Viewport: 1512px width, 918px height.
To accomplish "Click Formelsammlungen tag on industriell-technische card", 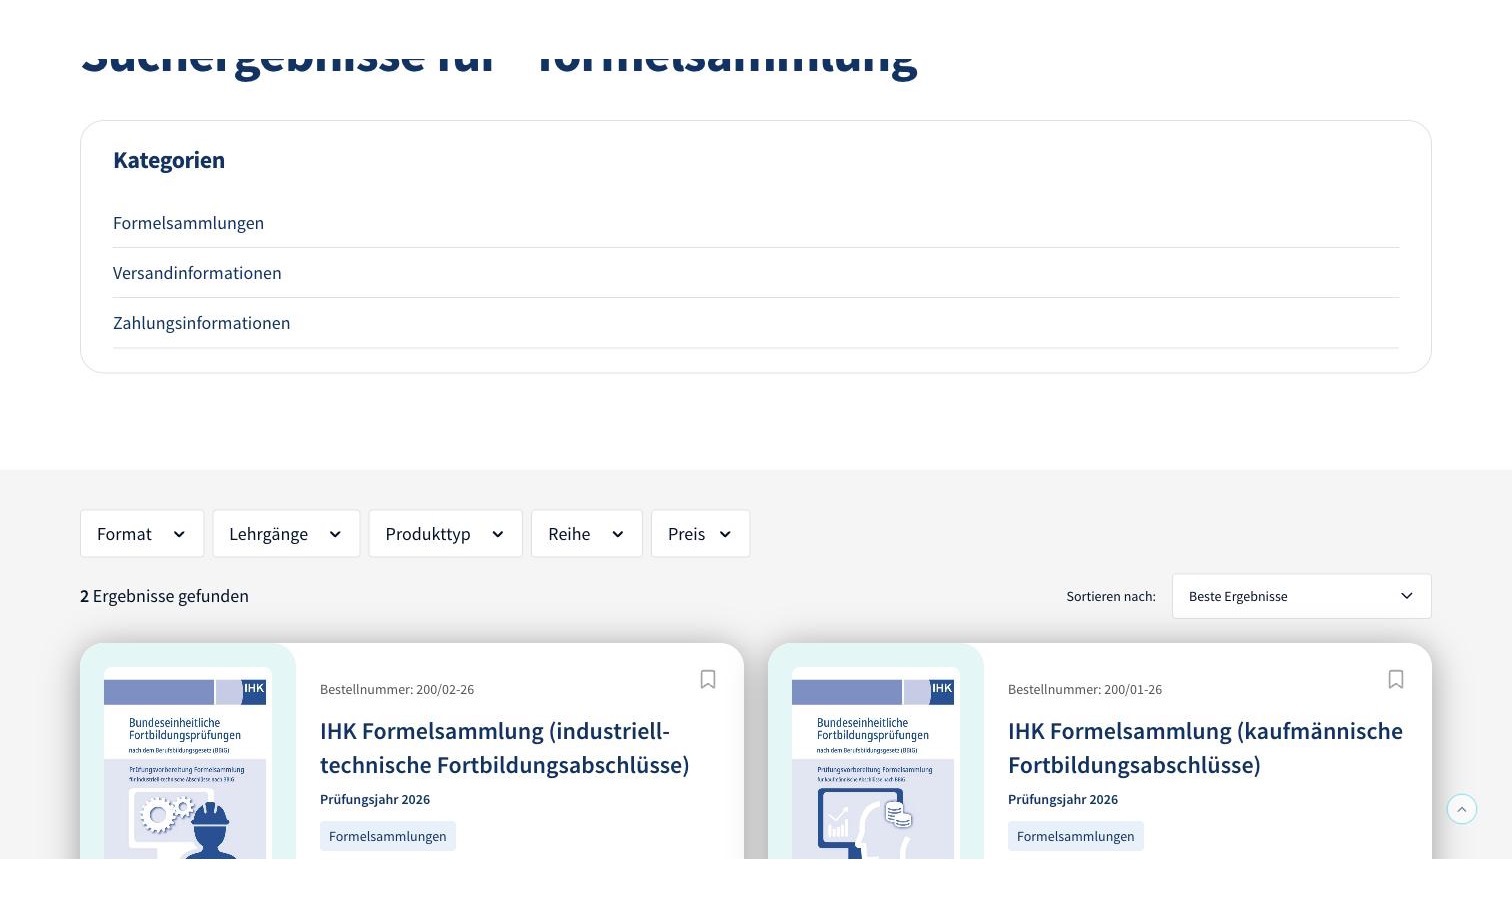I will click(x=388, y=836).
